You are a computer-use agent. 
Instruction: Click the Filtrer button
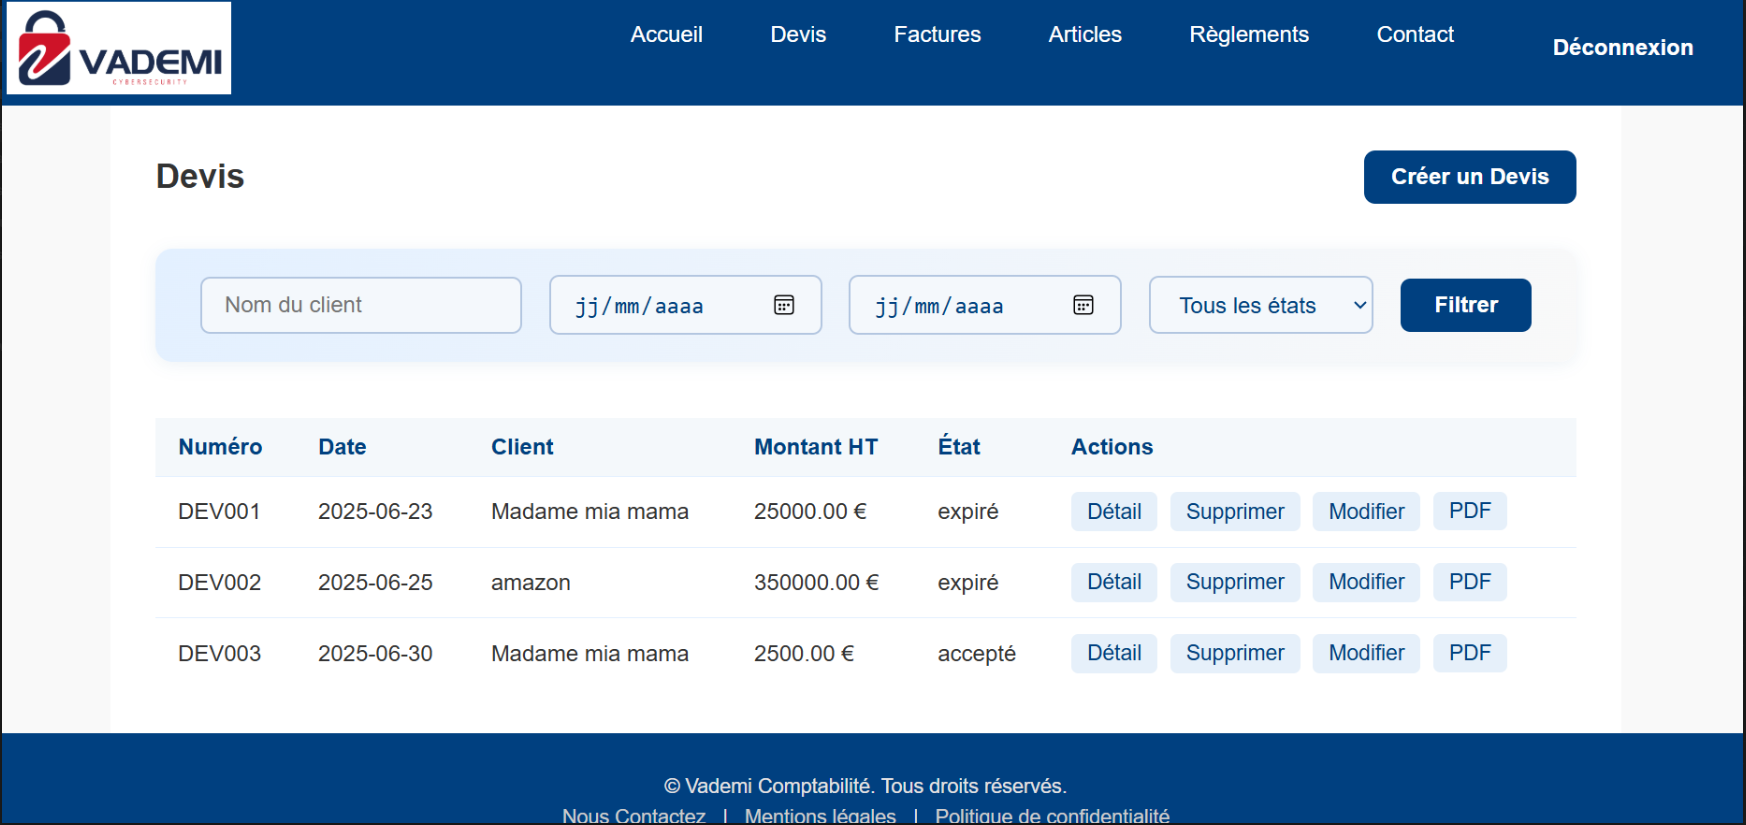pos(1466,305)
